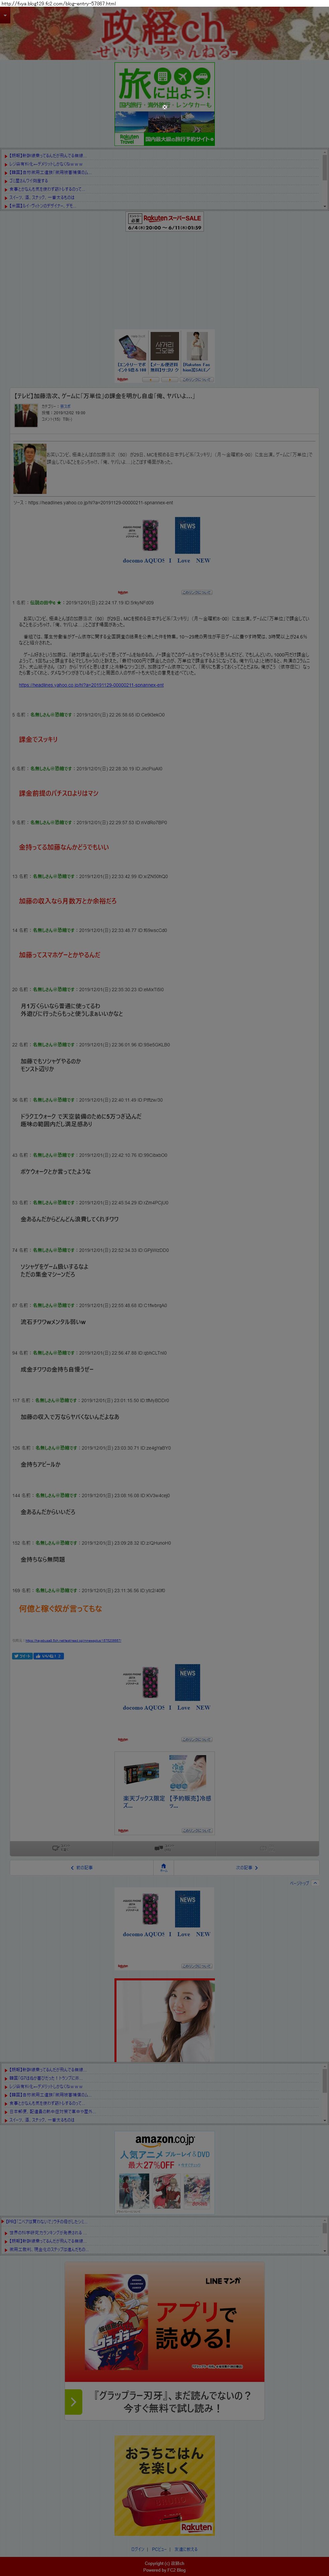329x2576 pixels.
Task: Go to the next article link 次の記事
Action: (246, 1867)
